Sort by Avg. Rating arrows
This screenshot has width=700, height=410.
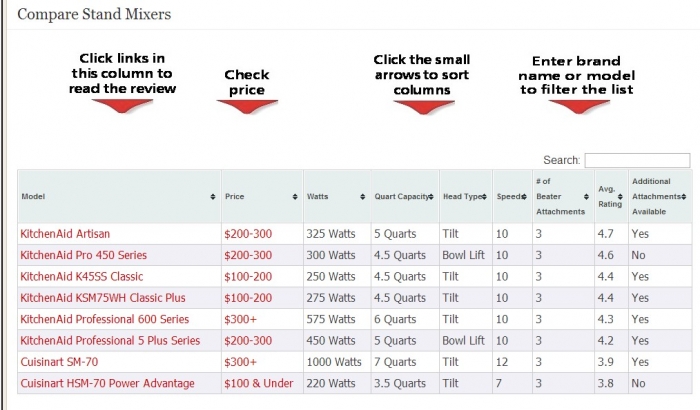coord(620,197)
